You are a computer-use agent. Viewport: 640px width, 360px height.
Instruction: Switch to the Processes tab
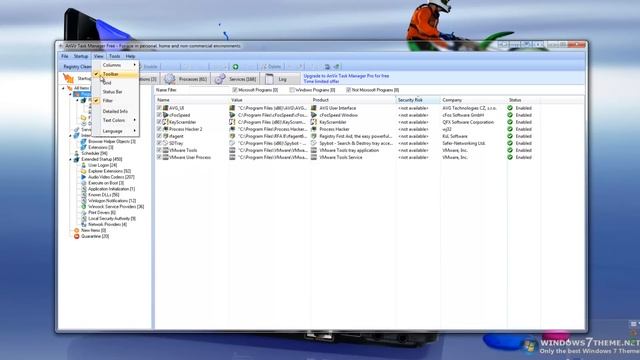[186, 79]
